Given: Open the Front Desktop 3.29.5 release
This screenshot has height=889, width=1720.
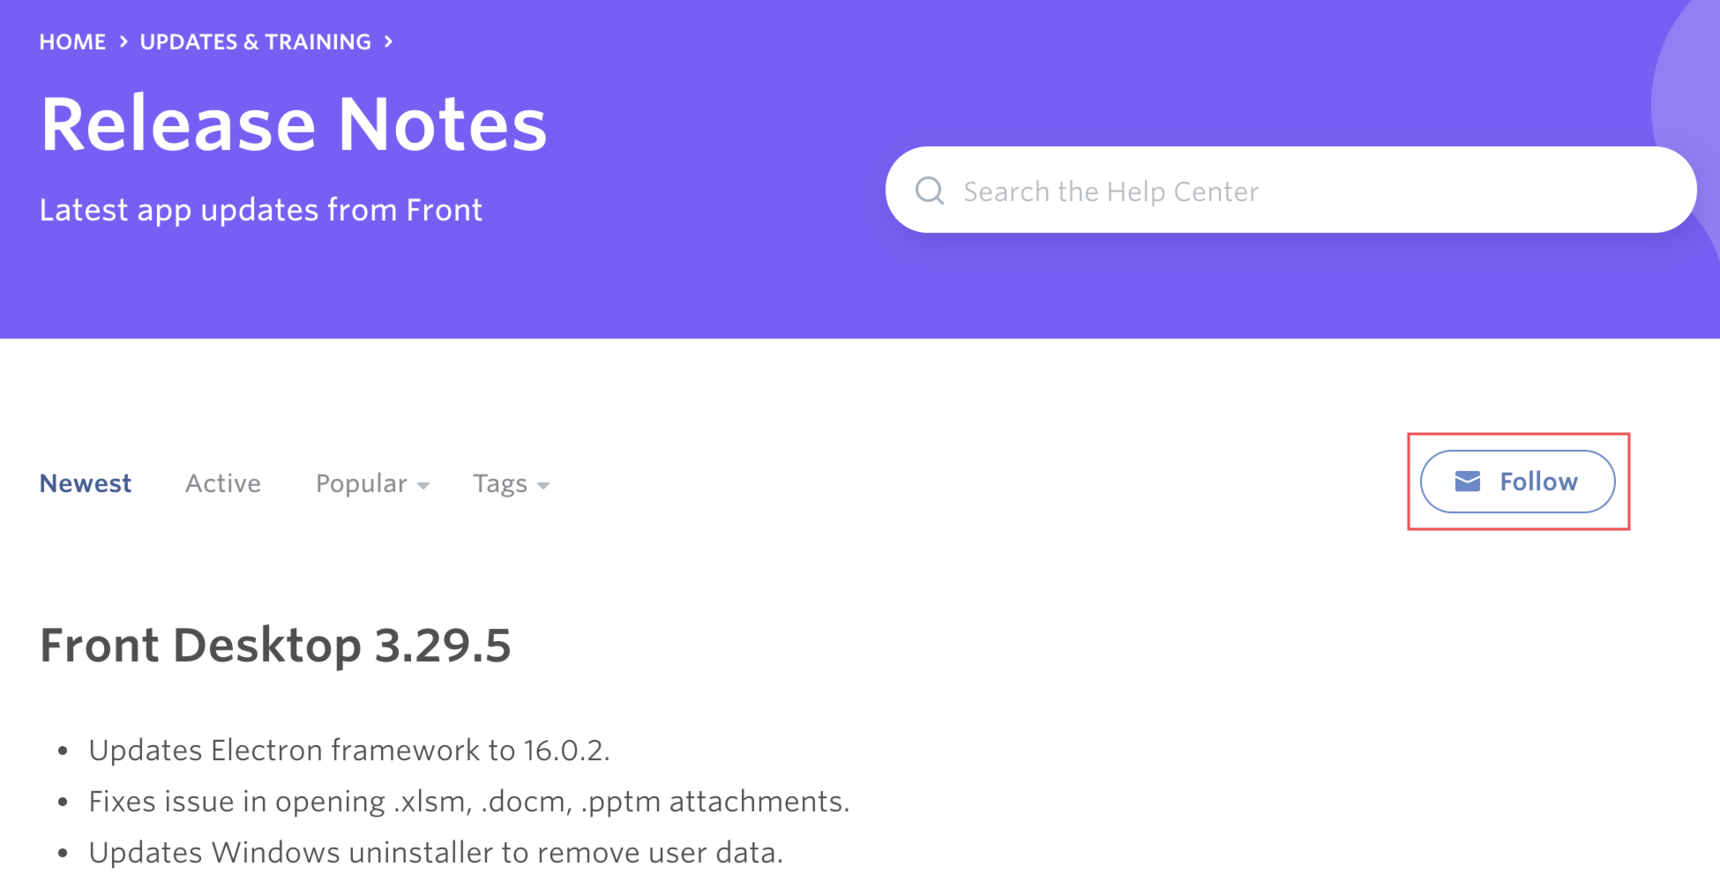Looking at the screenshot, I should click(x=275, y=645).
